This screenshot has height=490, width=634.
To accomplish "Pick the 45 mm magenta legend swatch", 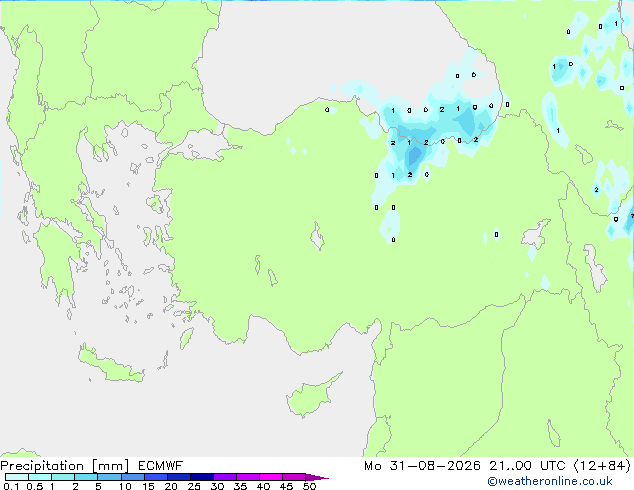I will pyautogui.click(x=294, y=477).
